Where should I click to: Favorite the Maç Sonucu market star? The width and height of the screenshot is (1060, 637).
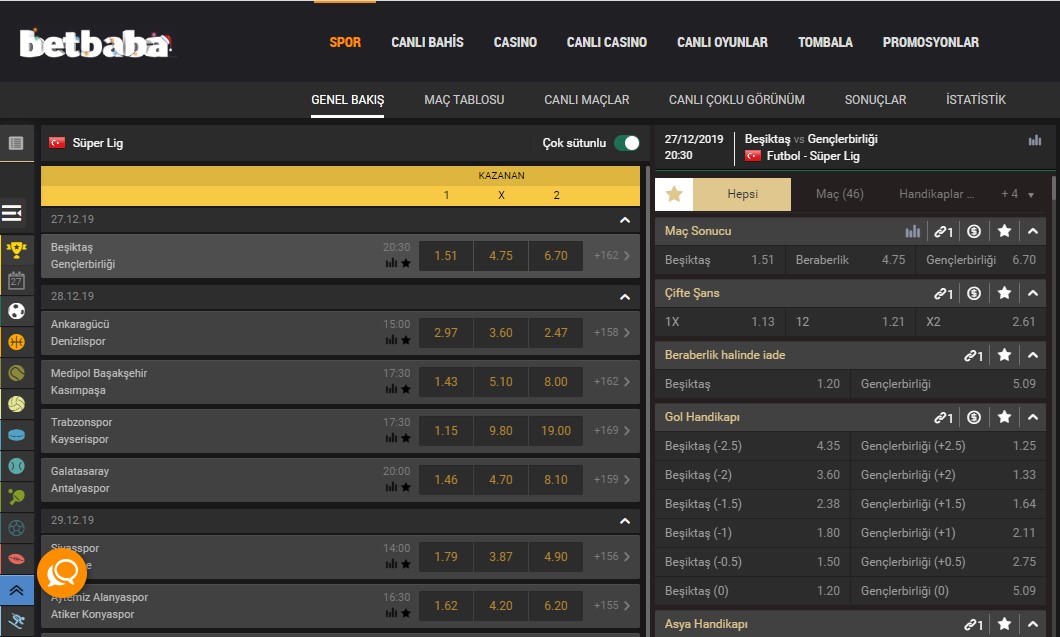(x=1004, y=231)
